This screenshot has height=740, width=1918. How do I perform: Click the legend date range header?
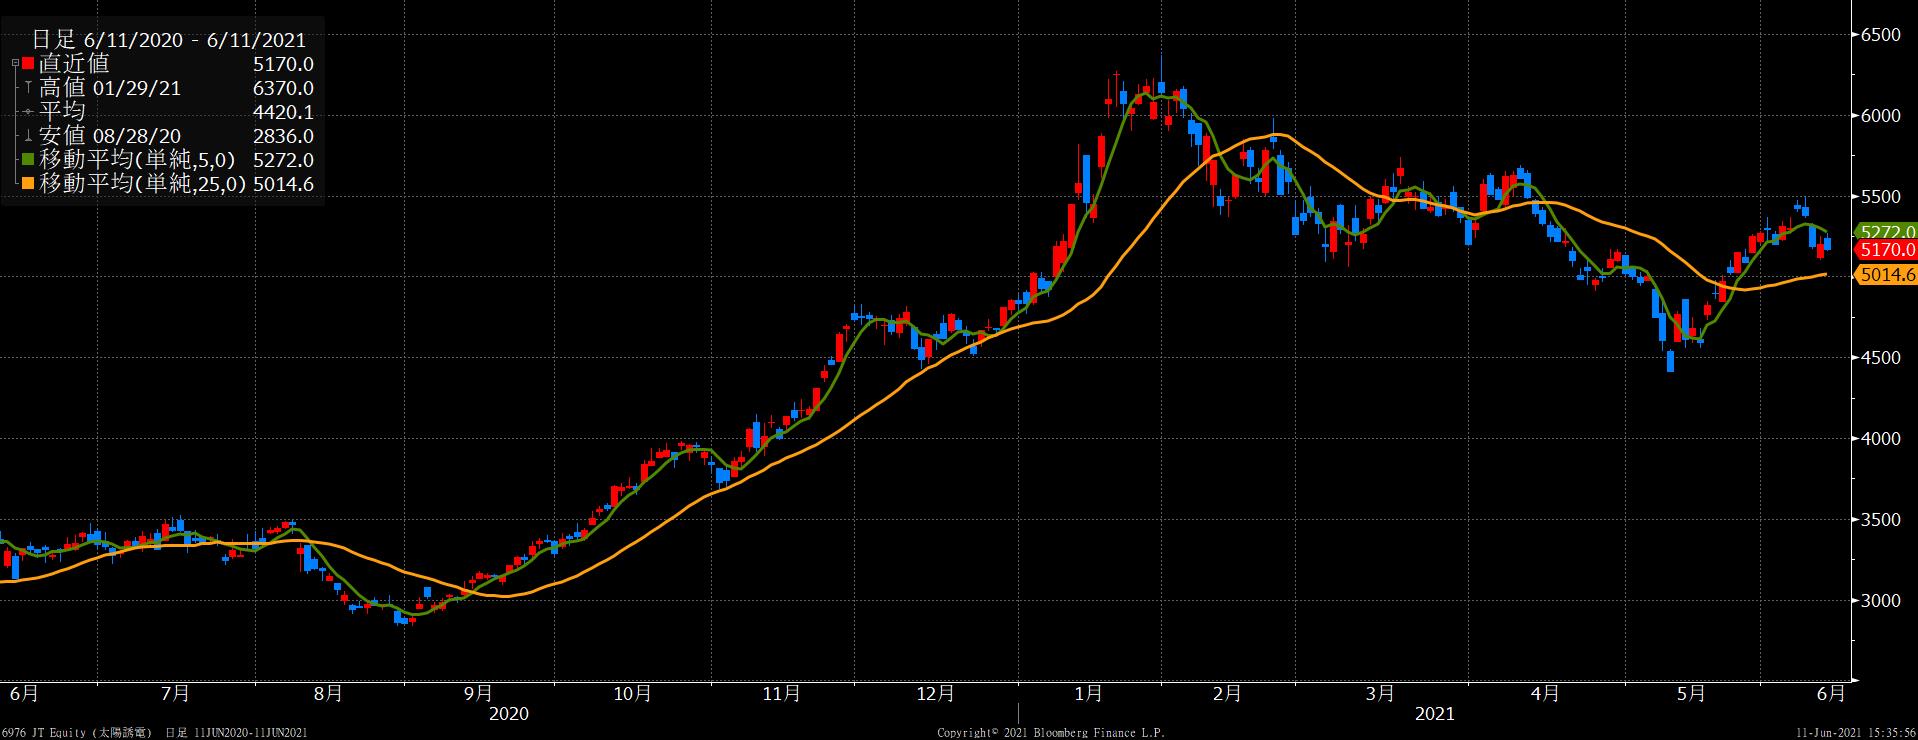pos(168,40)
